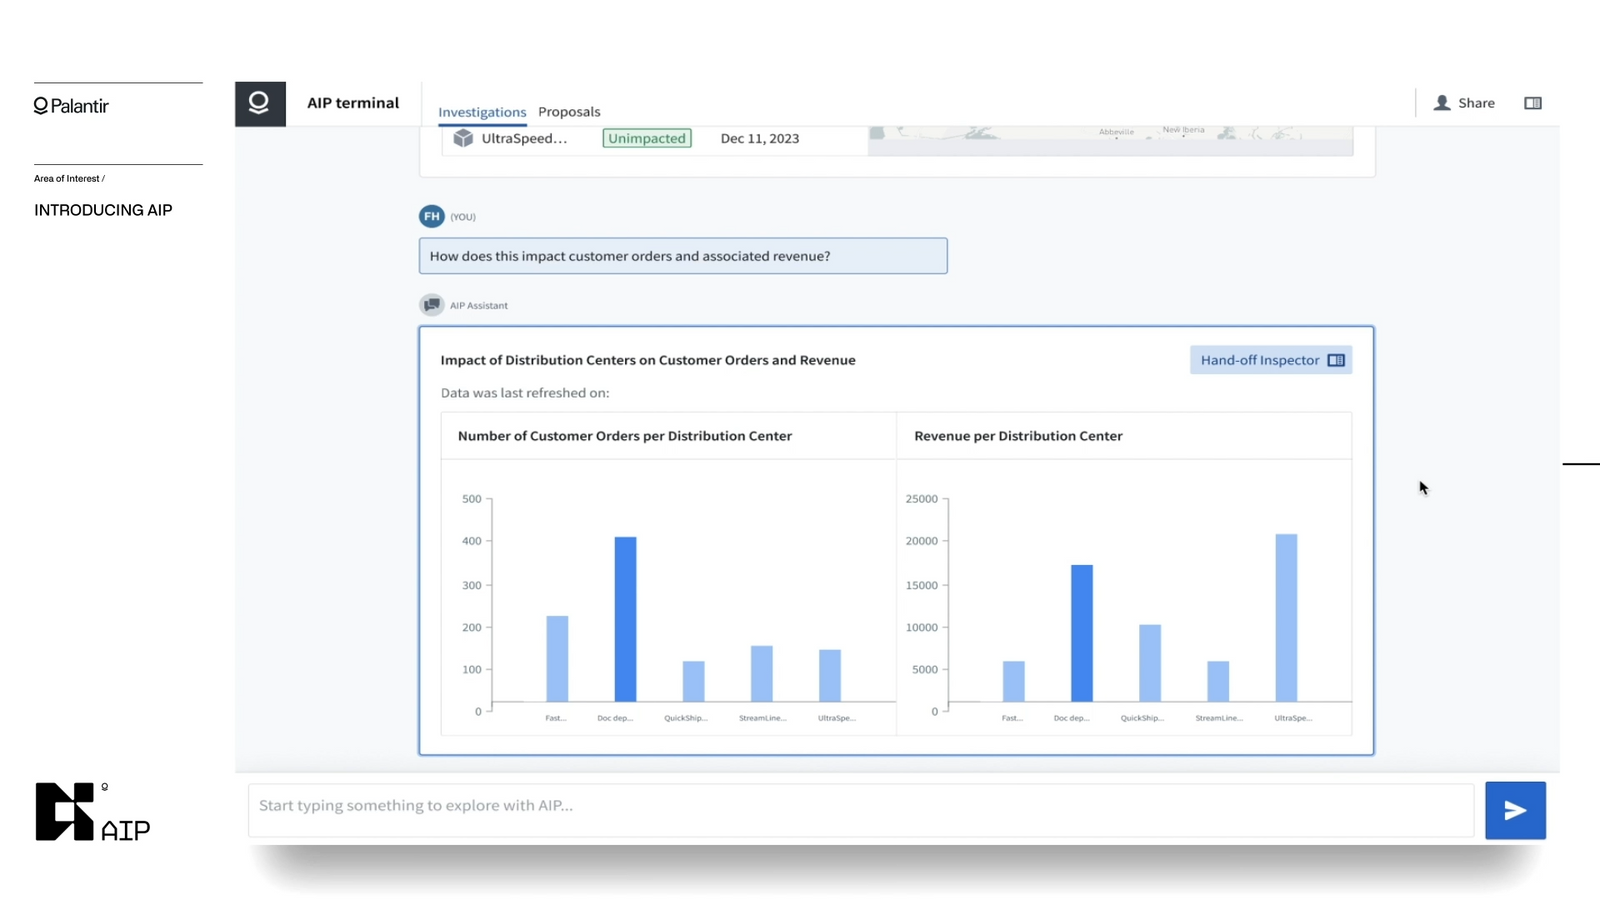The width and height of the screenshot is (1600, 900).
Task: Click the Doc dep. bar in orders chart
Action: coord(624,620)
